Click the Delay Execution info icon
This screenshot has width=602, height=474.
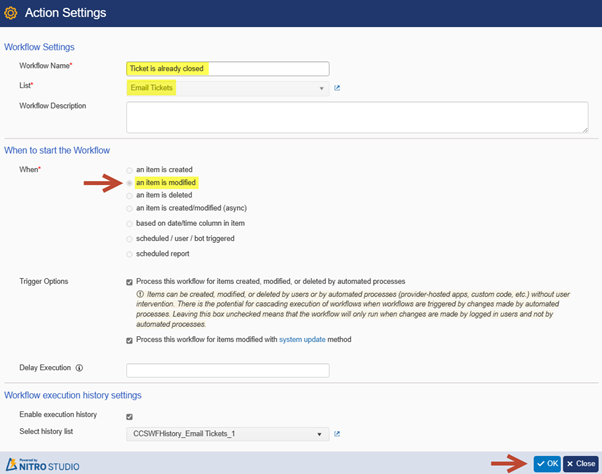tap(79, 368)
